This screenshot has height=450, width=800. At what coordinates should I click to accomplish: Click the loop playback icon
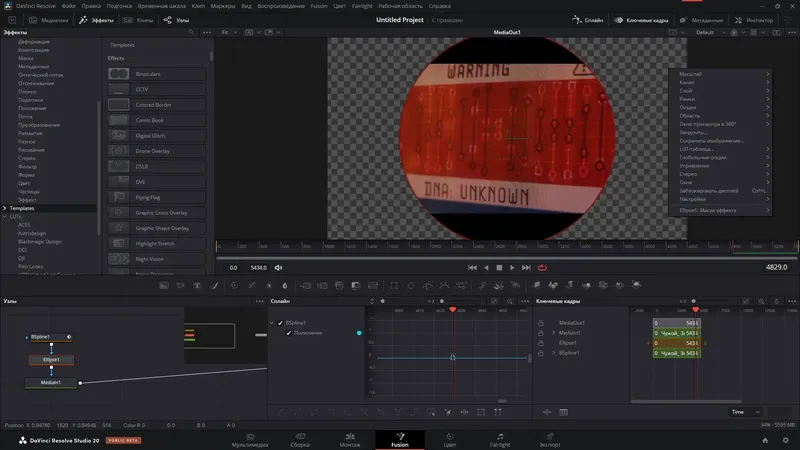coord(542,267)
